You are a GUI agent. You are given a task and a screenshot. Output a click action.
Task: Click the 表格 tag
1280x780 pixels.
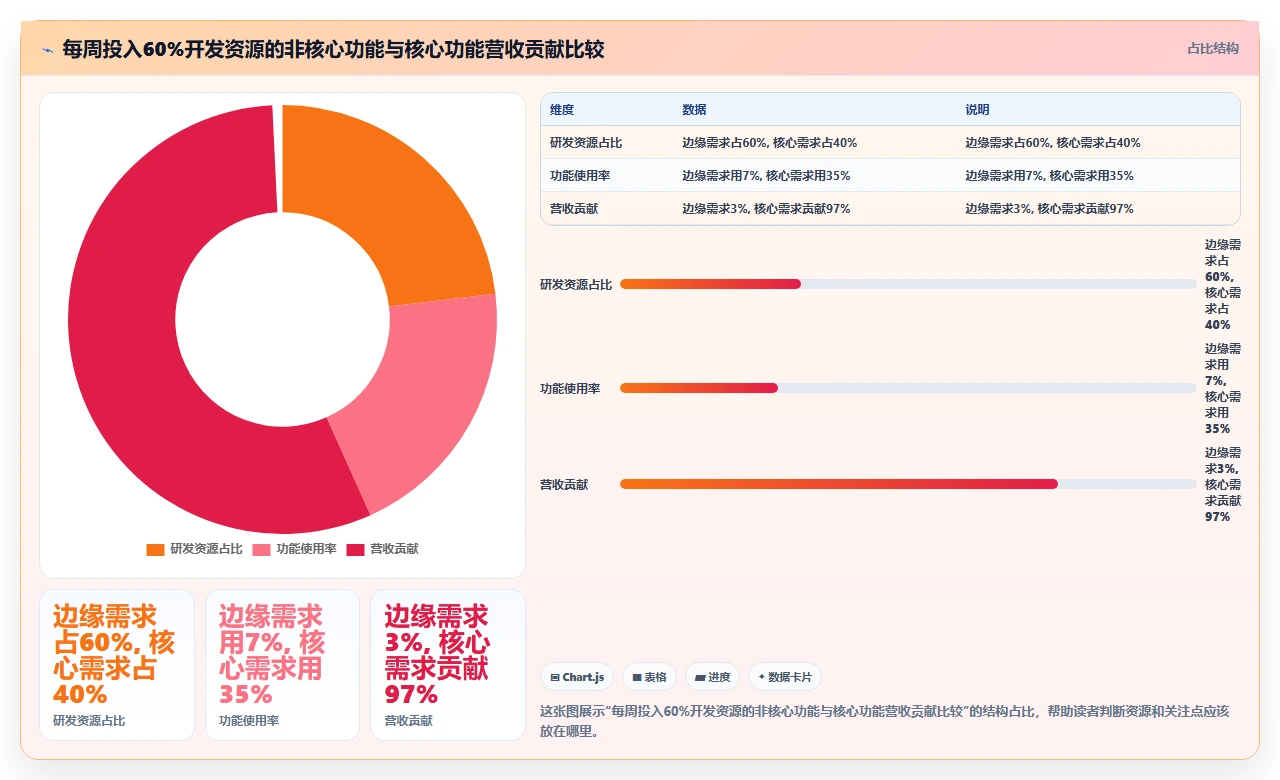(649, 677)
